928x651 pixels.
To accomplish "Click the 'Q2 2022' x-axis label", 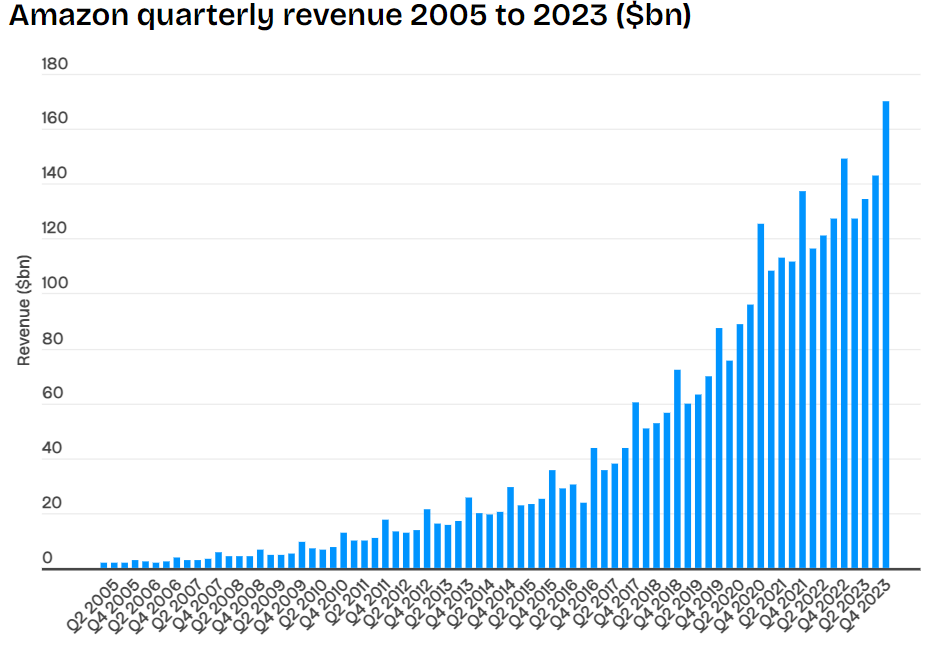I will coord(803,607).
